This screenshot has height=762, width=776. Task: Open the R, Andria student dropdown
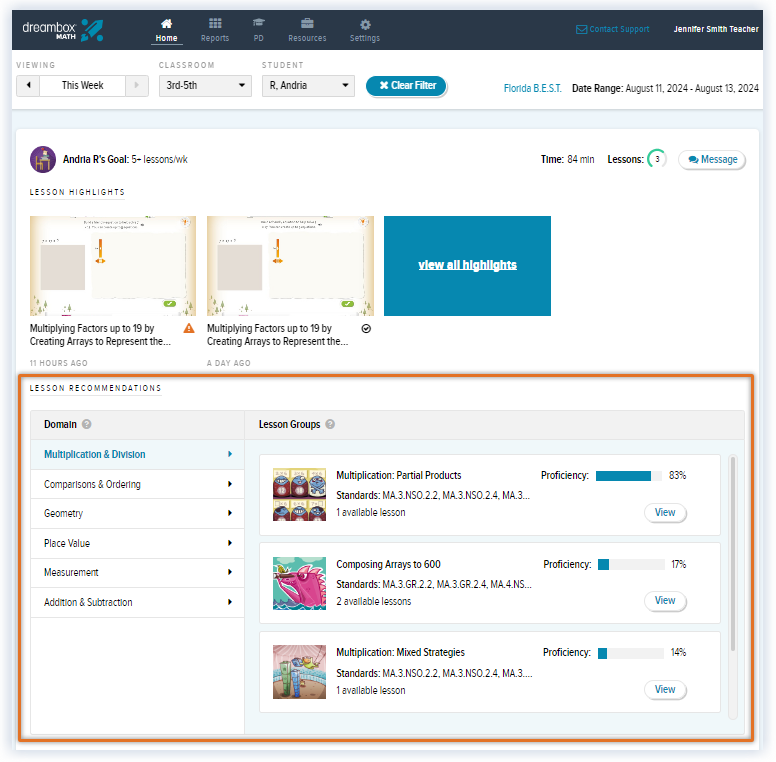[308, 86]
